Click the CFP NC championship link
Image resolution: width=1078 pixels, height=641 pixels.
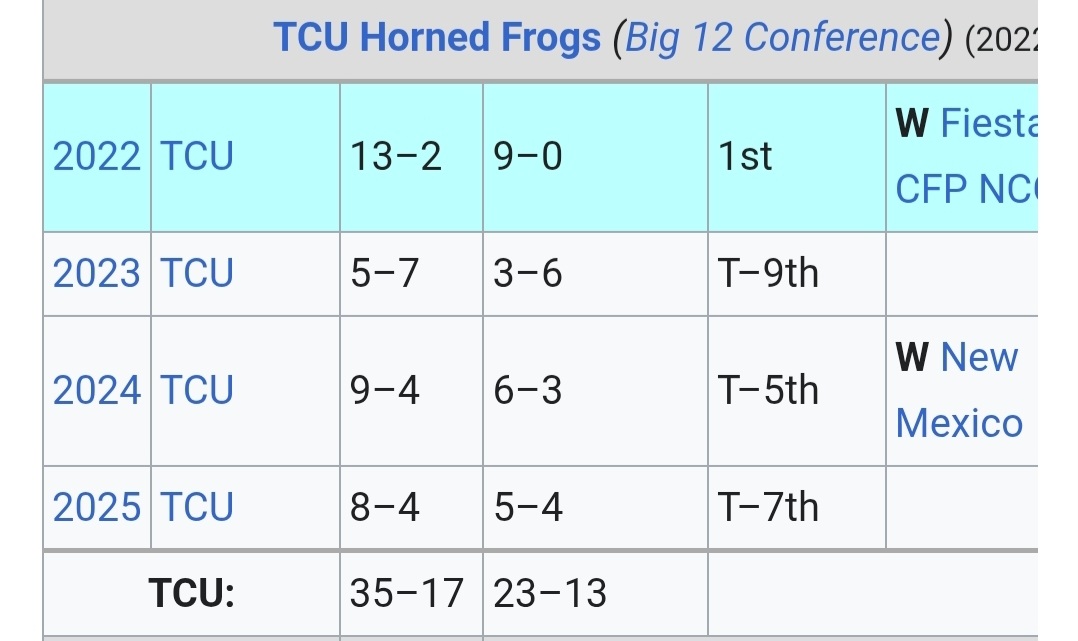click(x=966, y=189)
